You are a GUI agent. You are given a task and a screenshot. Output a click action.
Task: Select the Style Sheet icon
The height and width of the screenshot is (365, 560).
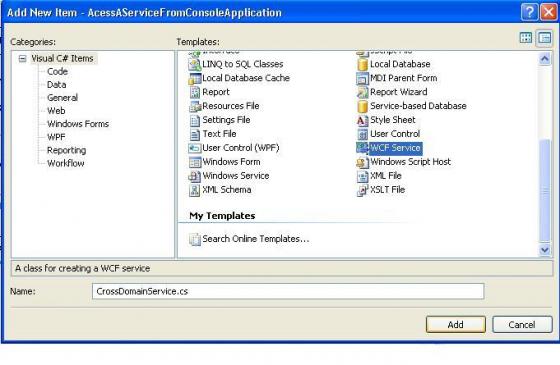point(362,120)
